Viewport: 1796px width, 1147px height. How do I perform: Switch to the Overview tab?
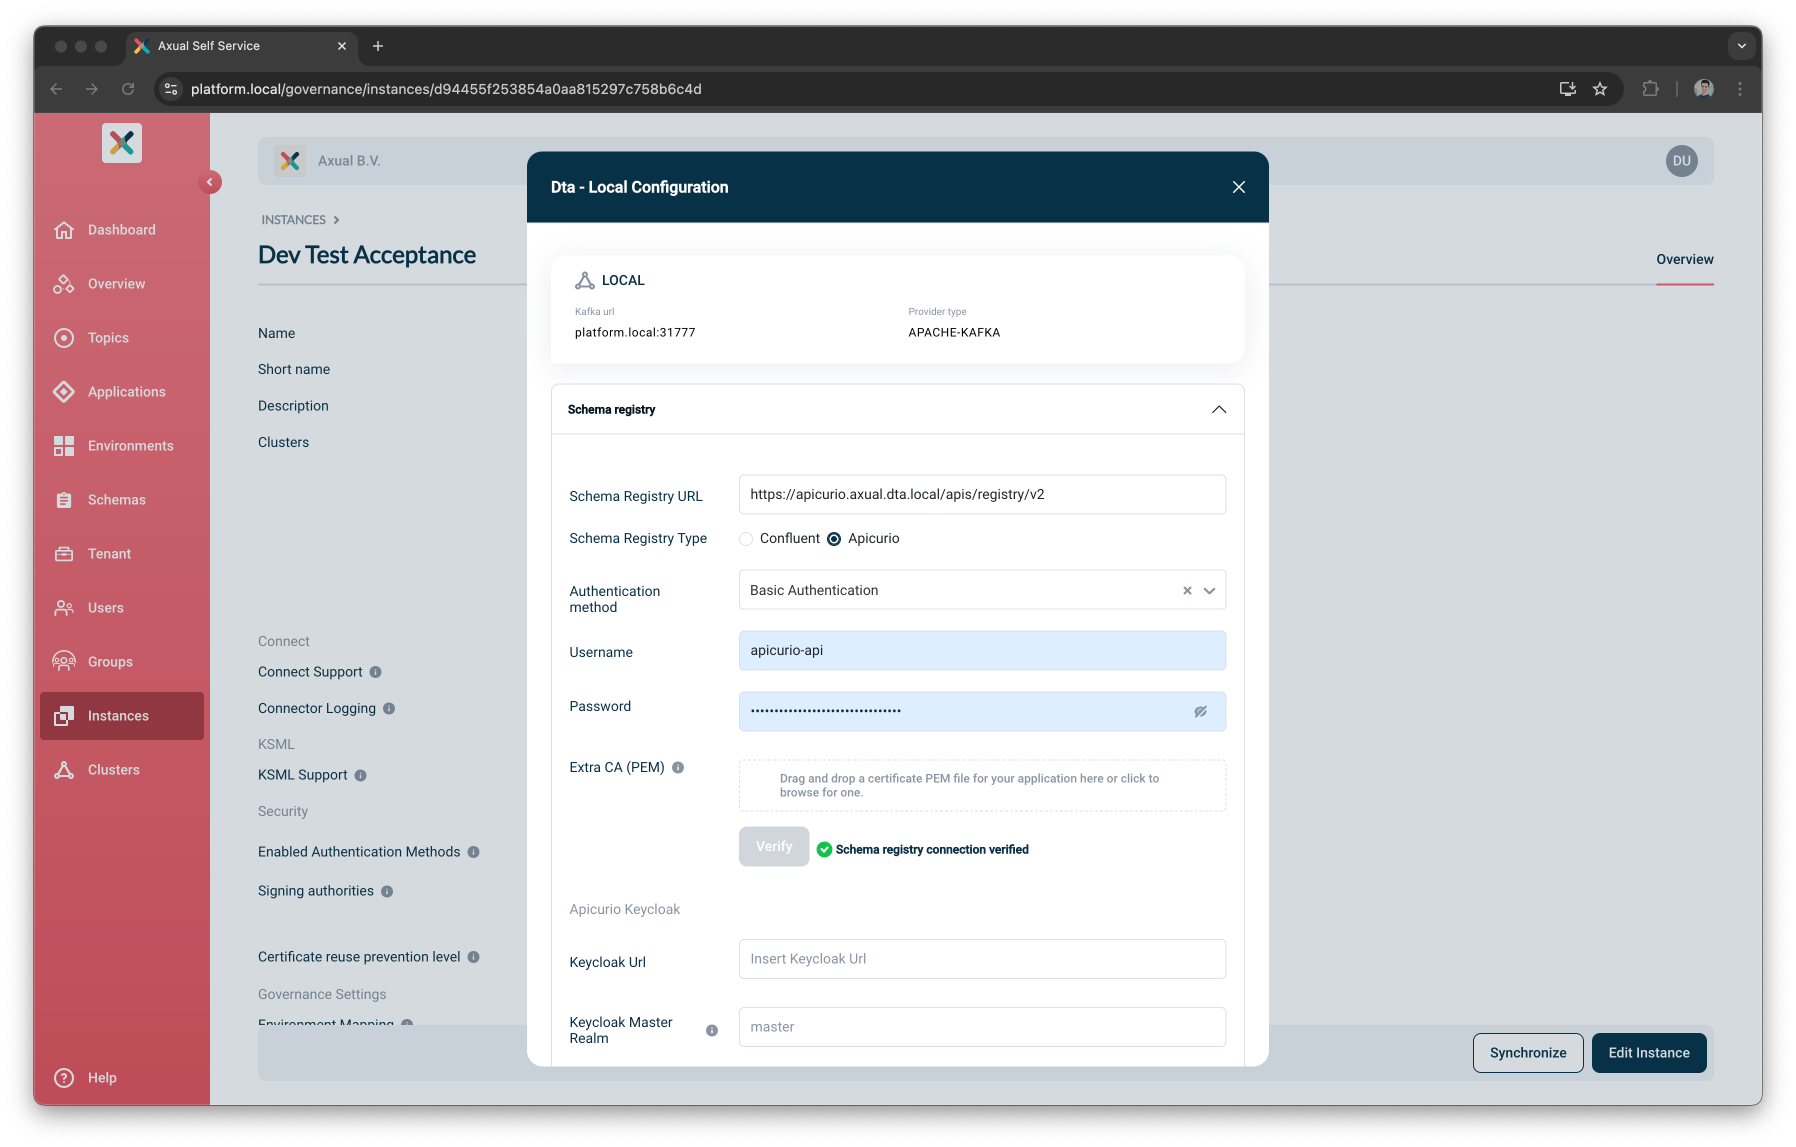point(1685,260)
